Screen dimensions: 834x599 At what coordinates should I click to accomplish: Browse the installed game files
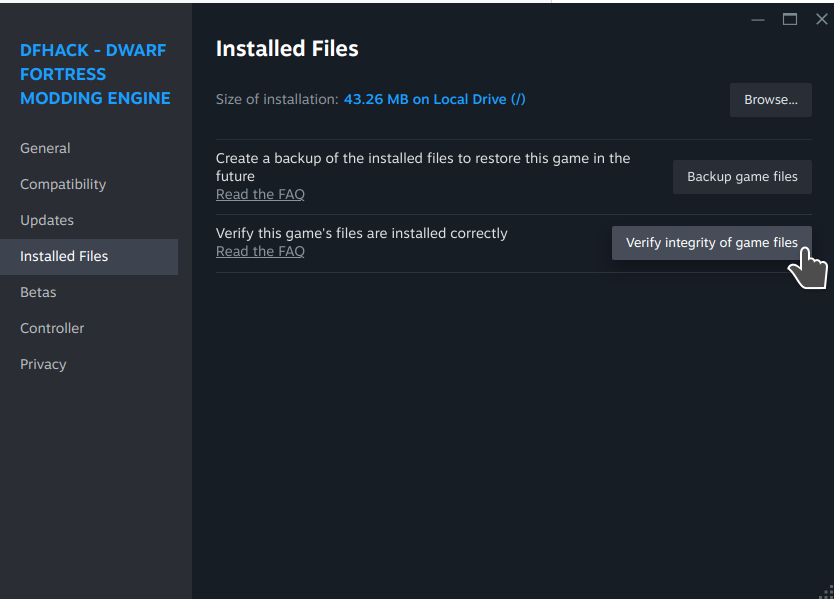tap(770, 99)
